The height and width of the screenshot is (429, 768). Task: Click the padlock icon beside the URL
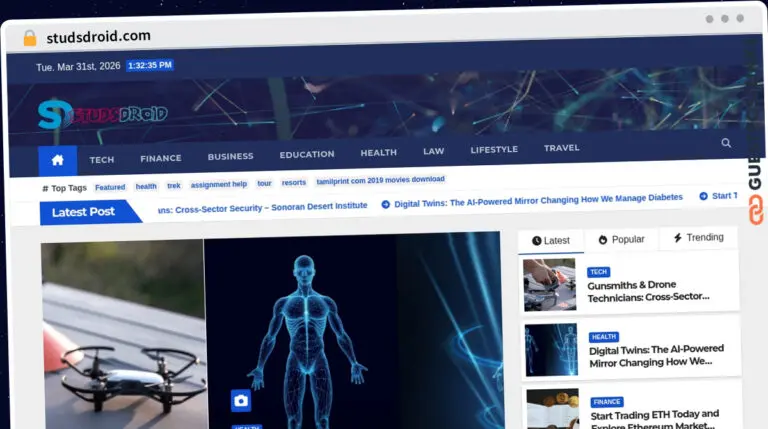click(x=30, y=38)
